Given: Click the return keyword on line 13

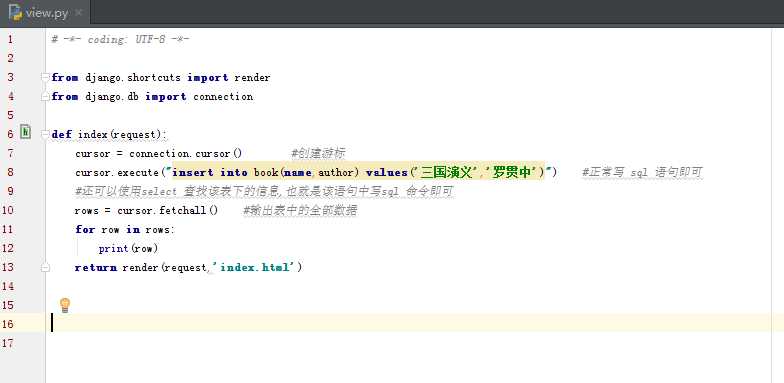Looking at the screenshot, I should tap(96, 268).
